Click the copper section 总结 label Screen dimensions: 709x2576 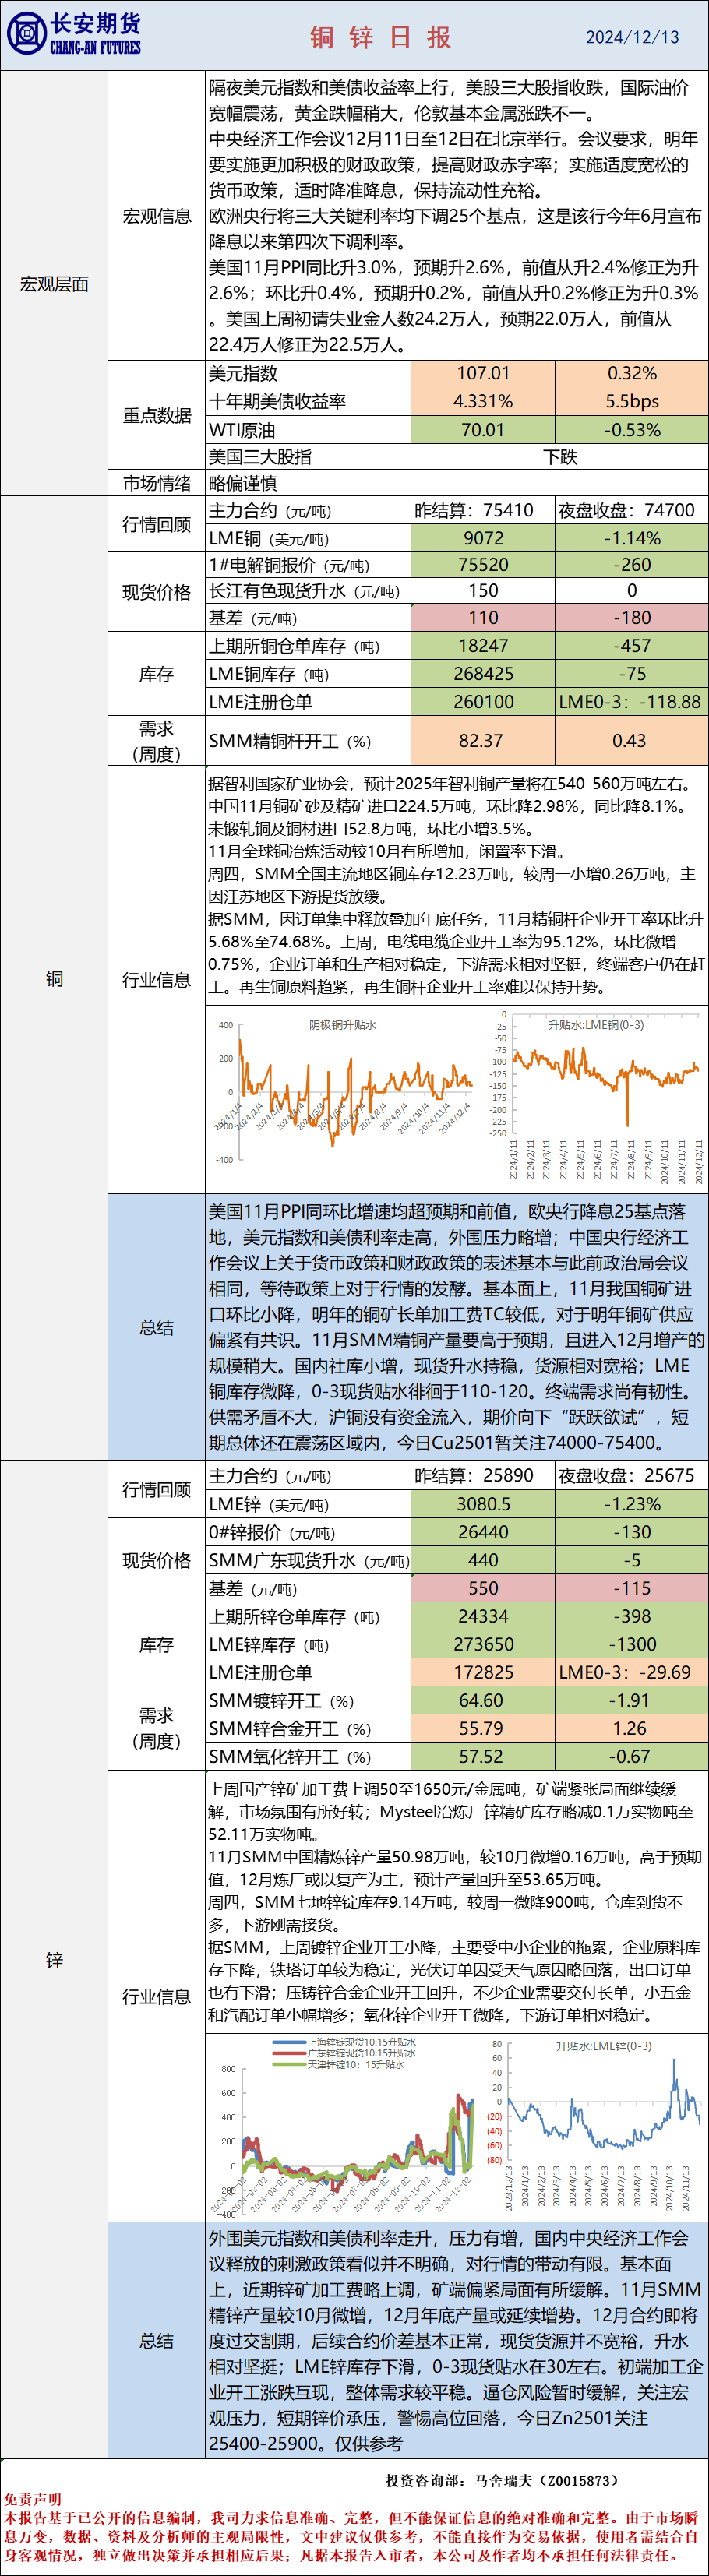[156, 1327]
